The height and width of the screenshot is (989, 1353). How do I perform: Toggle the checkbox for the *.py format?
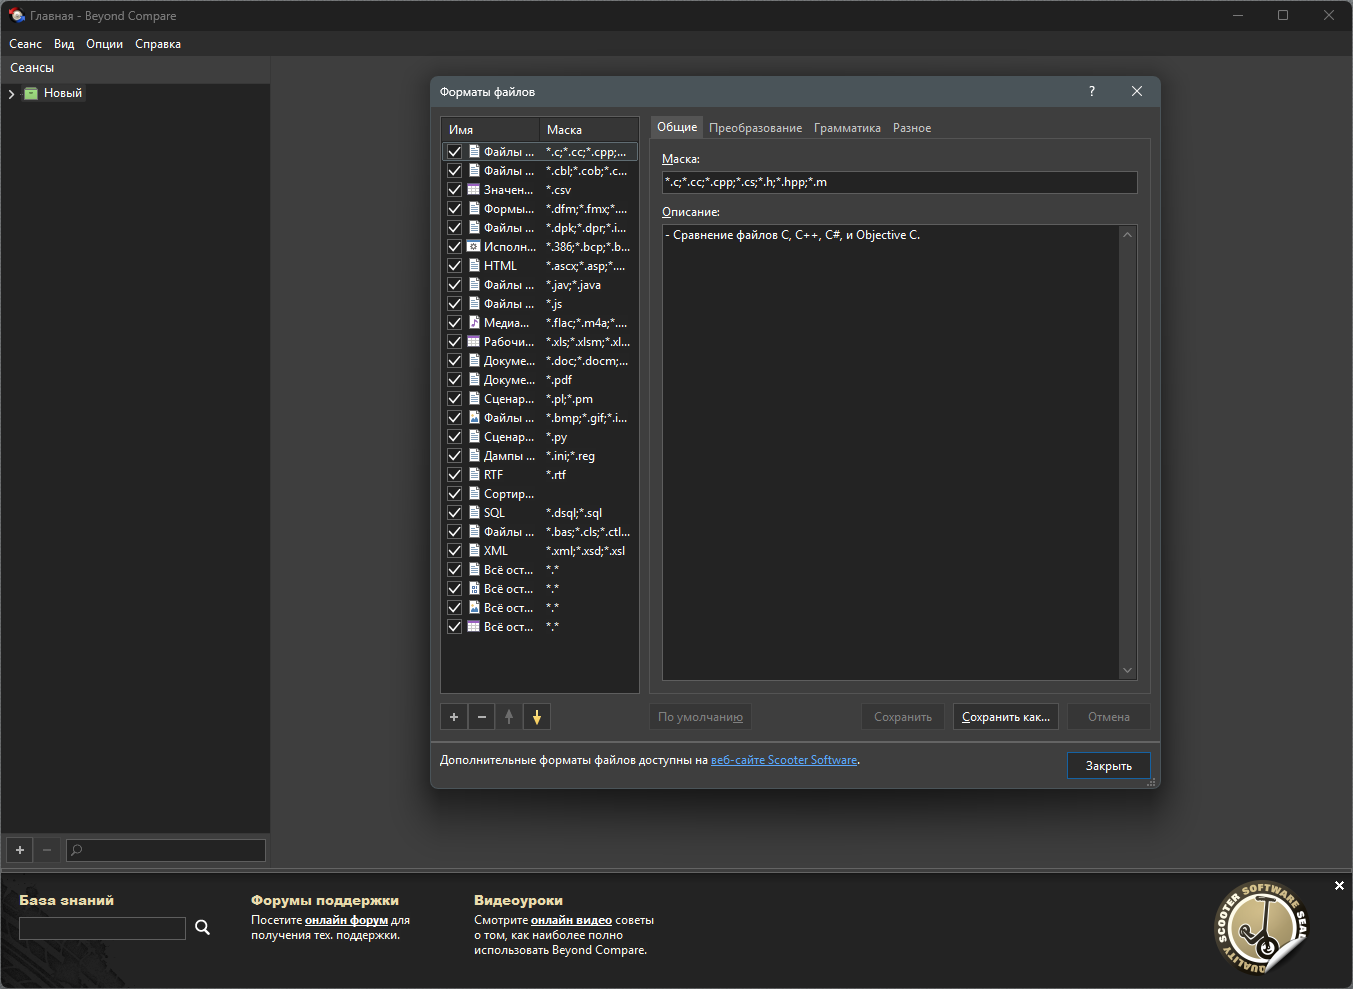point(455,437)
